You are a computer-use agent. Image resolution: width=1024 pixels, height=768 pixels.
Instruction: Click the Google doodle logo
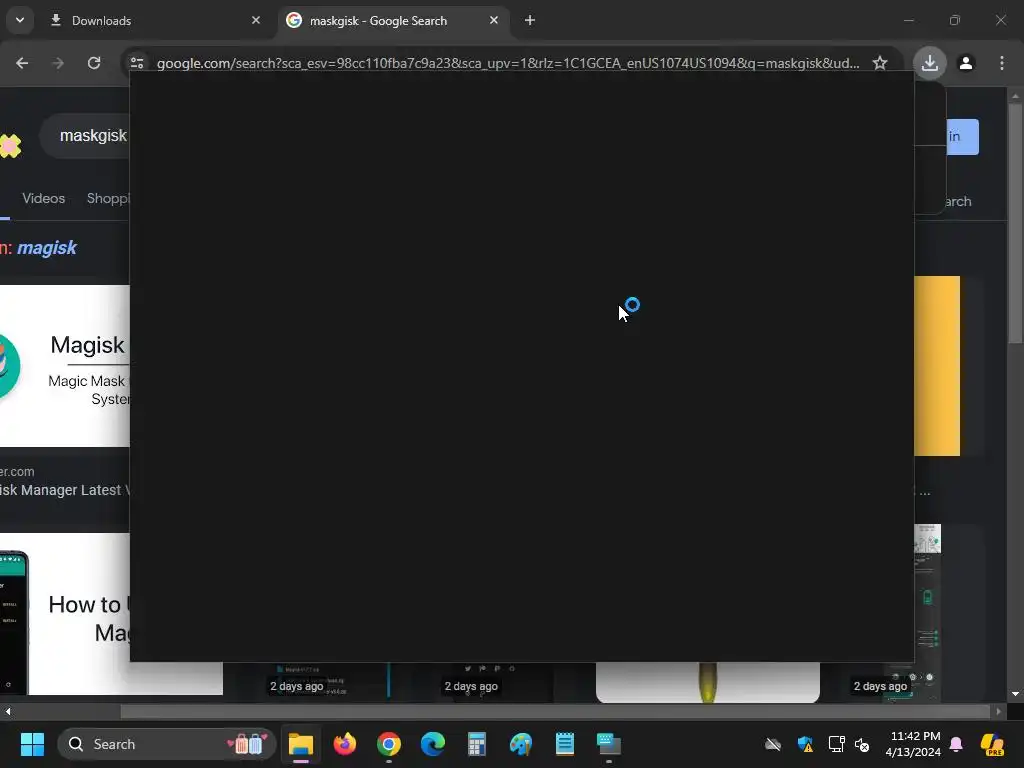pos(10,145)
